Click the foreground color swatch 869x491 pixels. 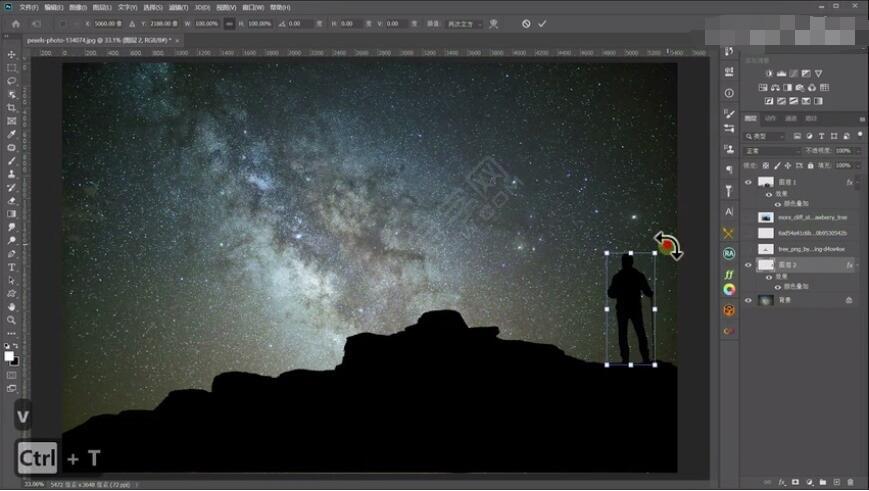coord(9,354)
